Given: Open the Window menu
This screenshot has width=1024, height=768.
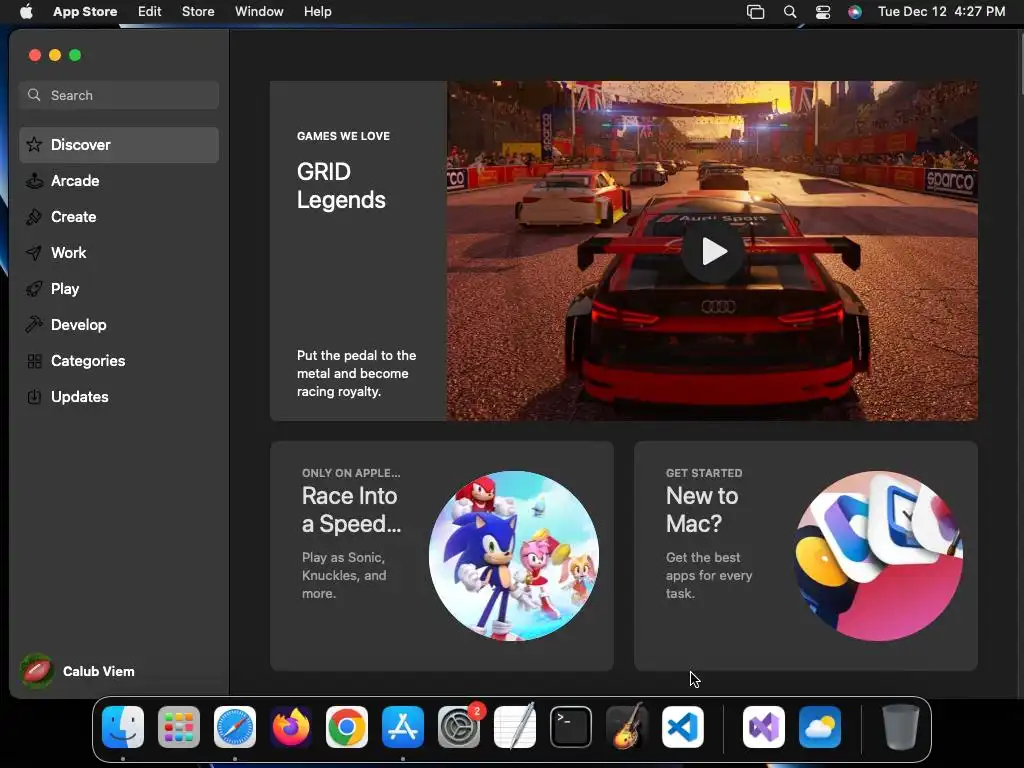Looking at the screenshot, I should pos(259,11).
